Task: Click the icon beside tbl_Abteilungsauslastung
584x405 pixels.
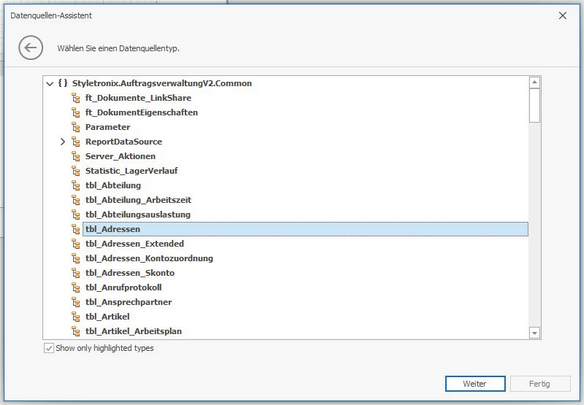Action: [76, 215]
